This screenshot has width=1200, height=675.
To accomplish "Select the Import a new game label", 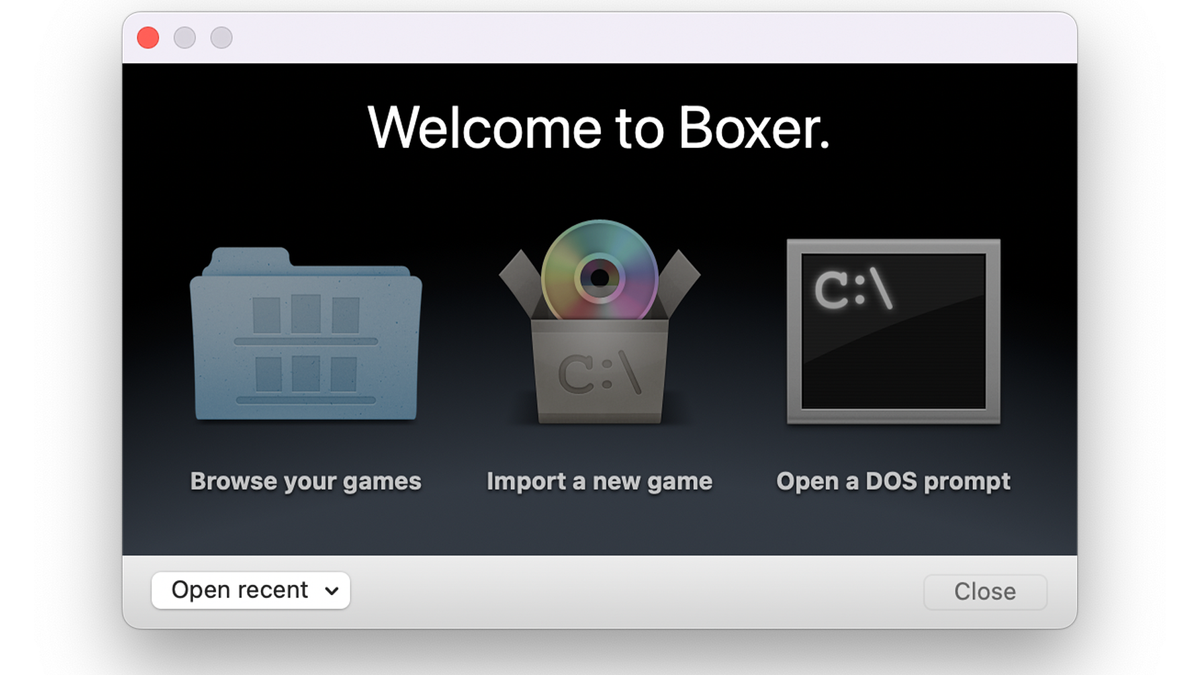I will pyautogui.click(x=598, y=481).
